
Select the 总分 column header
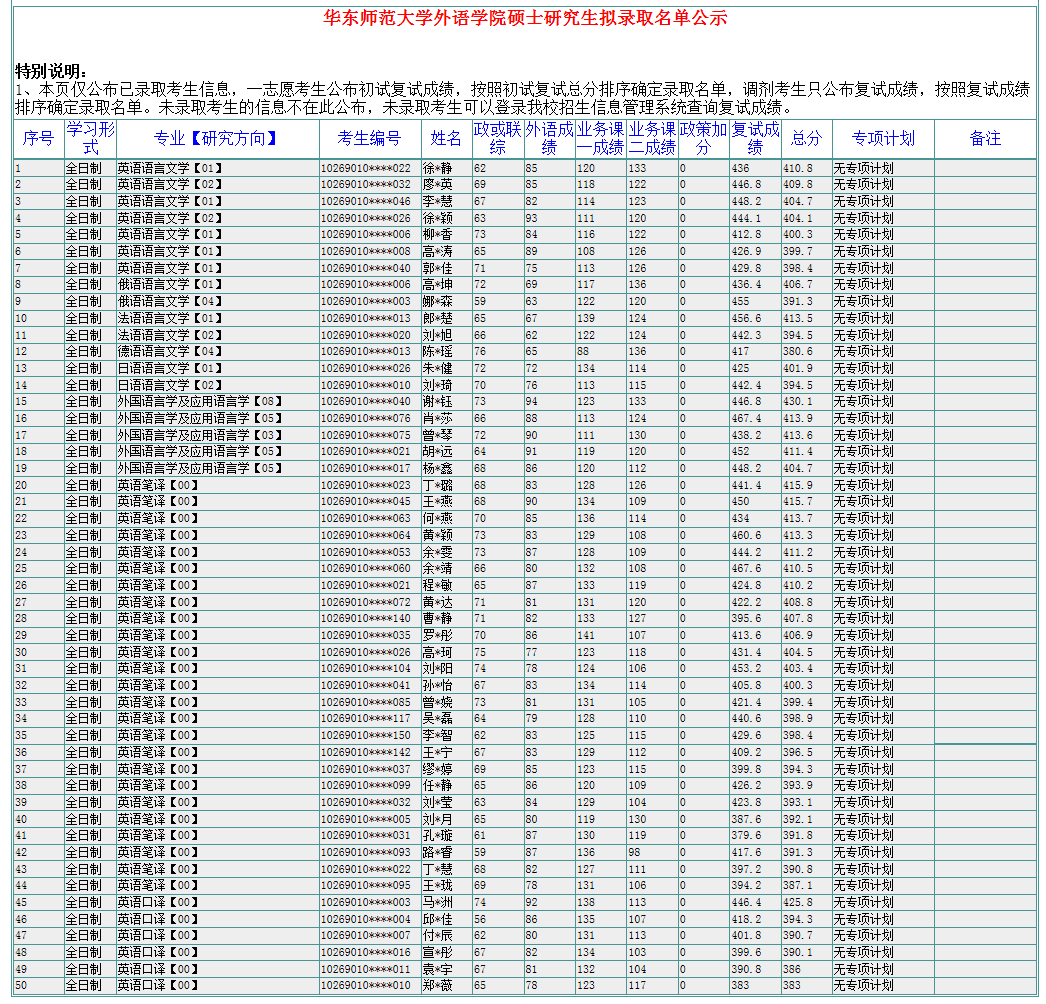(x=806, y=139)
